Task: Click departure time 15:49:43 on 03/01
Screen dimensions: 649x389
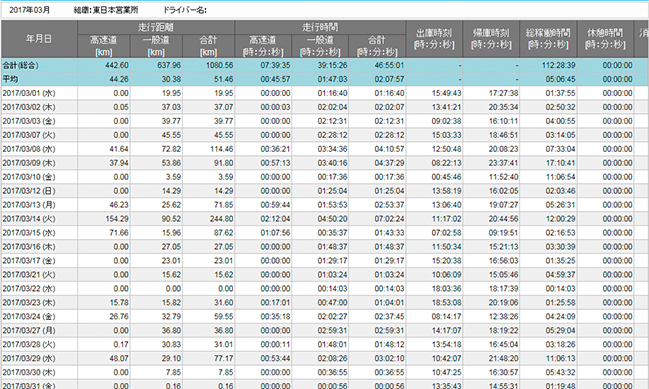Action: click(446, 93)
